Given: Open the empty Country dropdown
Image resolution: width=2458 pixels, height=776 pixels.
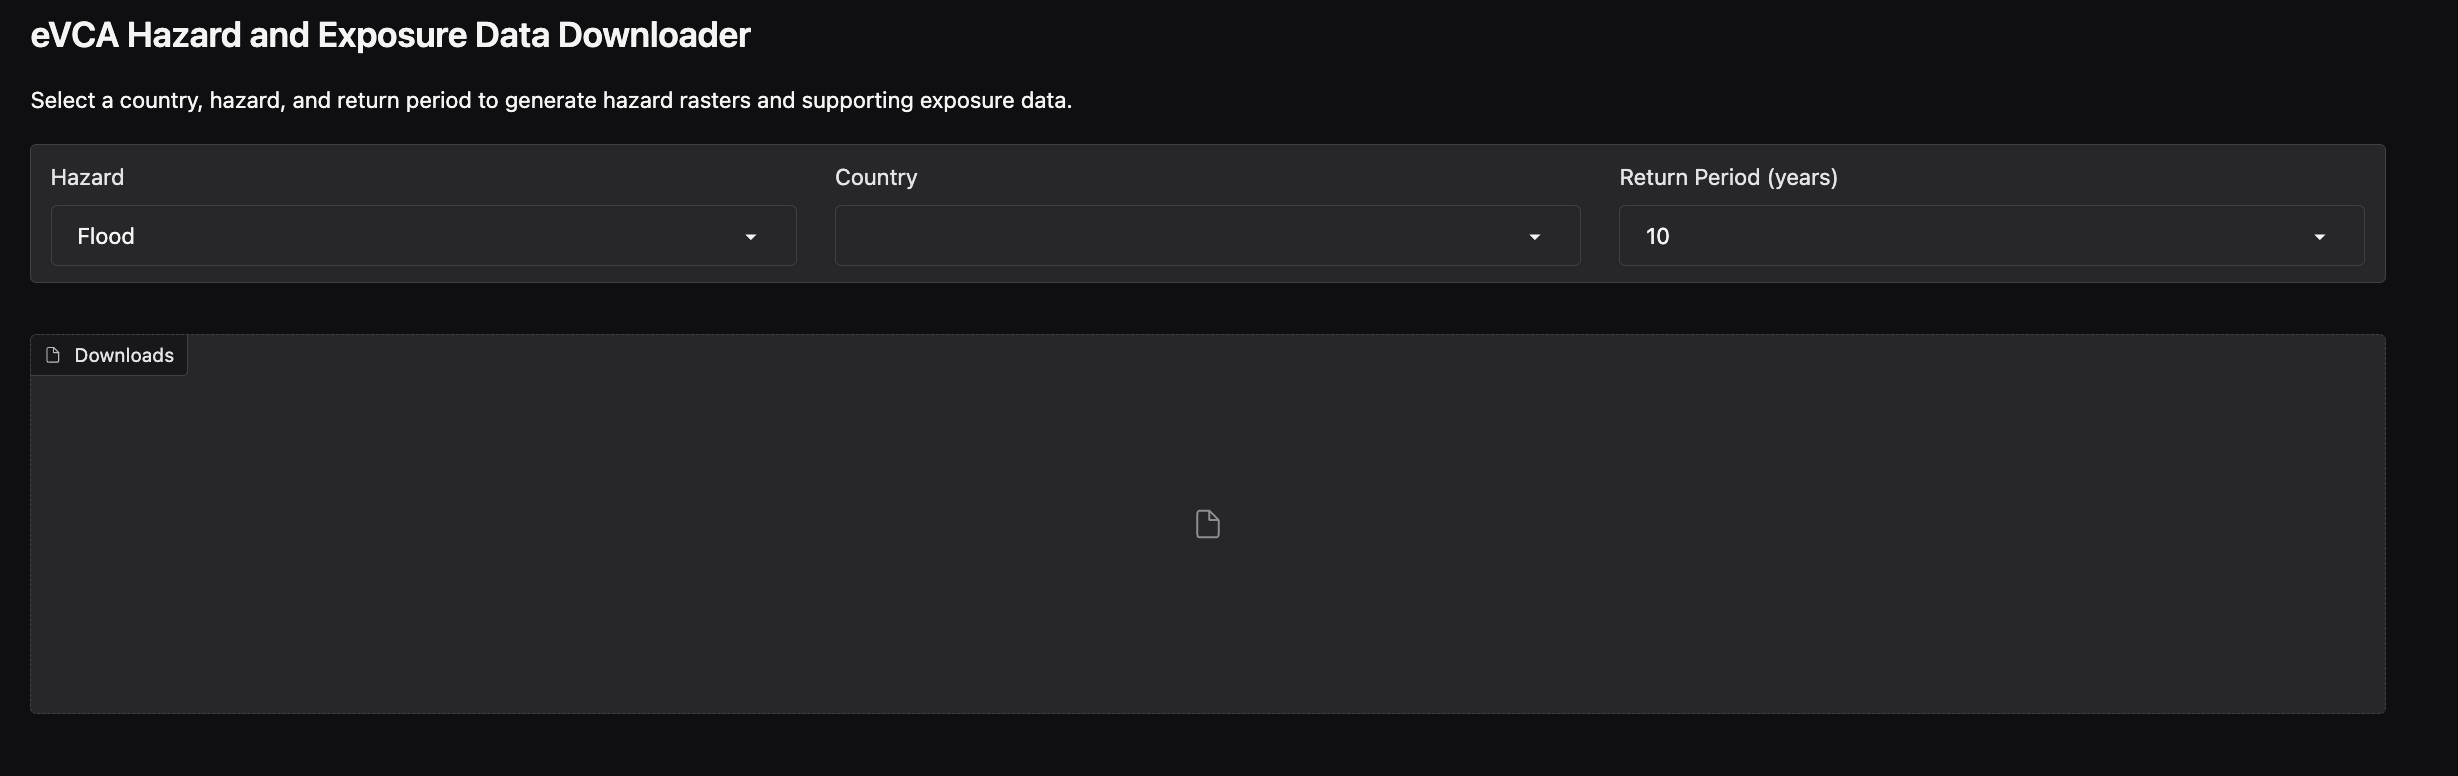Looking at the screenshot, I should tap(1207, 236).
